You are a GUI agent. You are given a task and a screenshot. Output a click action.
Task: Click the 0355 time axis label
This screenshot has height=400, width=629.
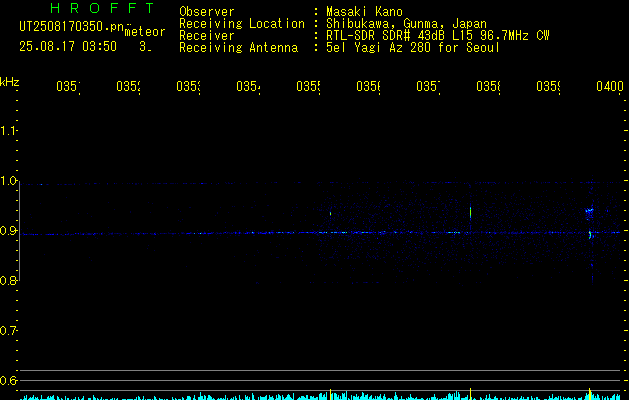coord(308,86)
